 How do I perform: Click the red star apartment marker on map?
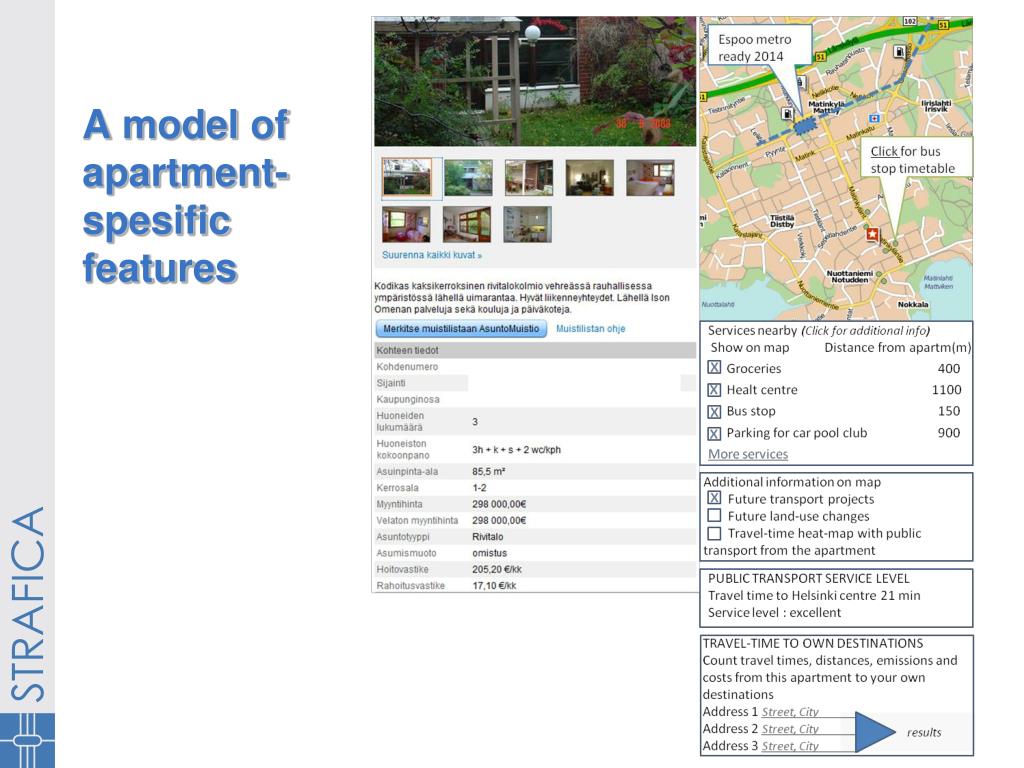pos(872,234)
